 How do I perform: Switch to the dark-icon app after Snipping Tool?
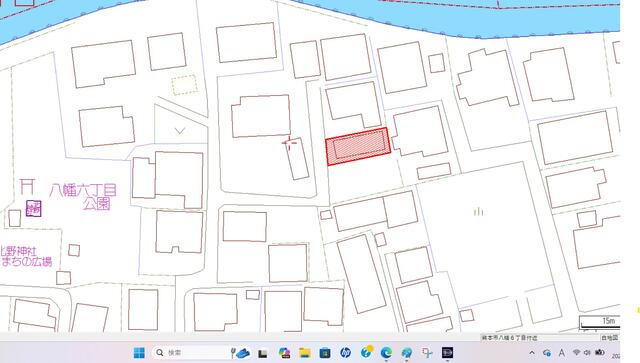tap(447, 353)
